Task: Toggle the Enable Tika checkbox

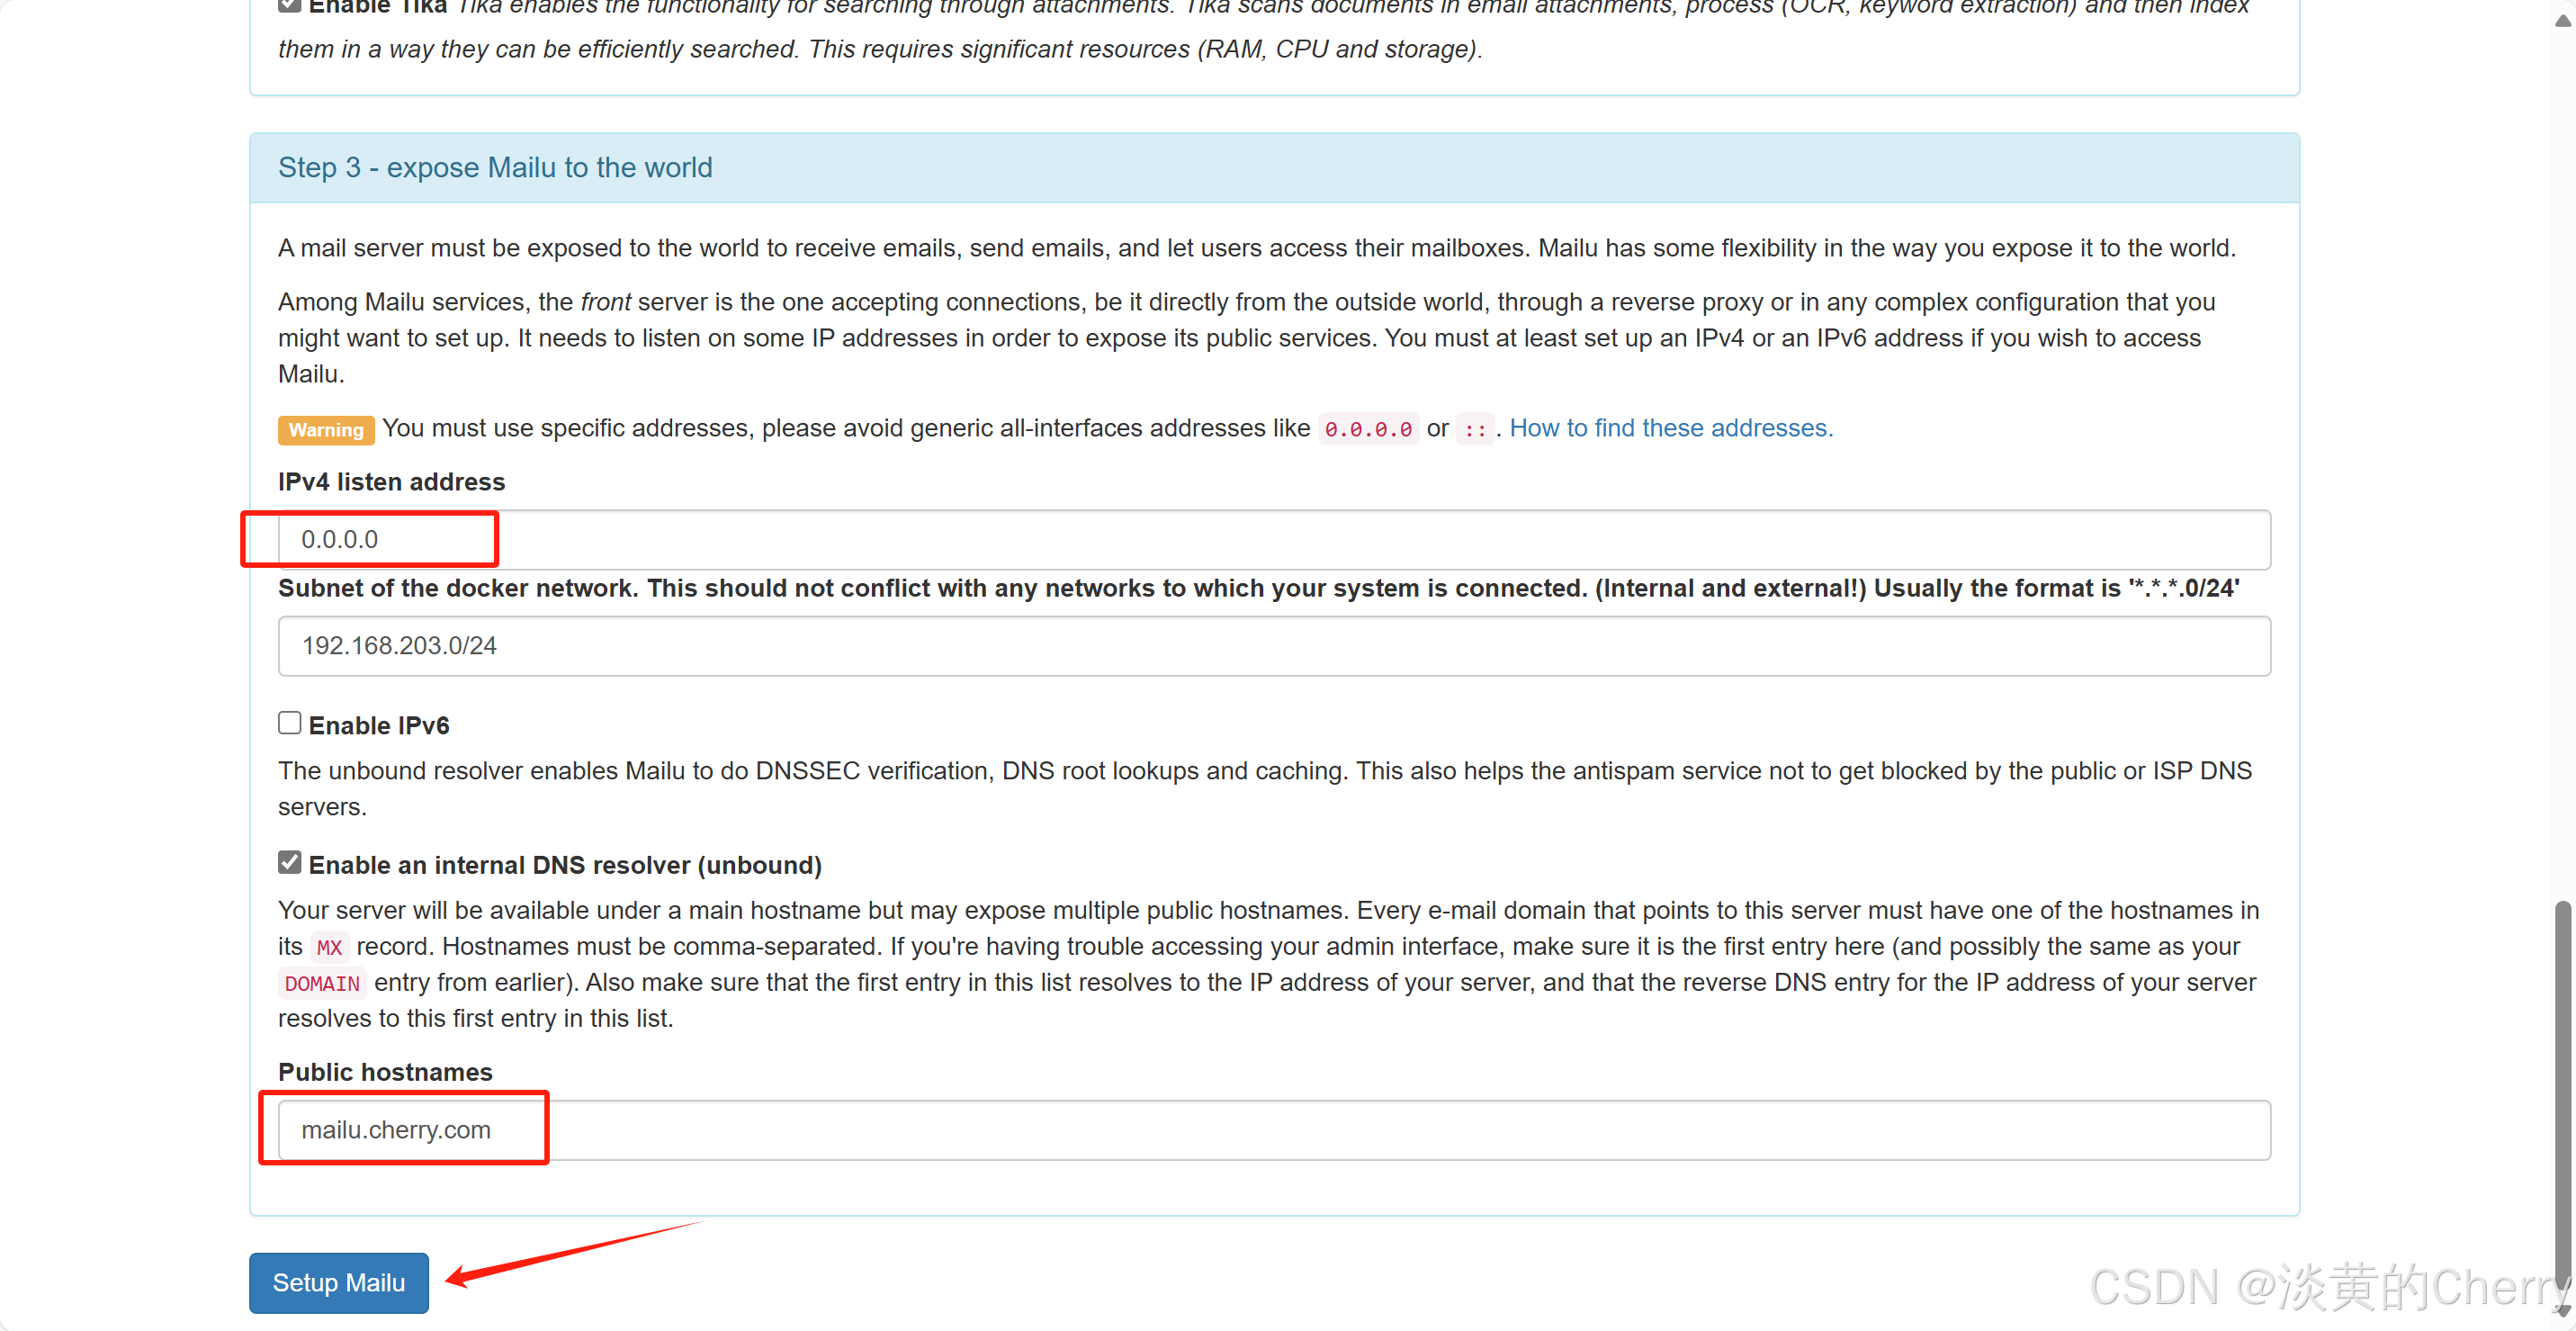Action: coord(289,5)
